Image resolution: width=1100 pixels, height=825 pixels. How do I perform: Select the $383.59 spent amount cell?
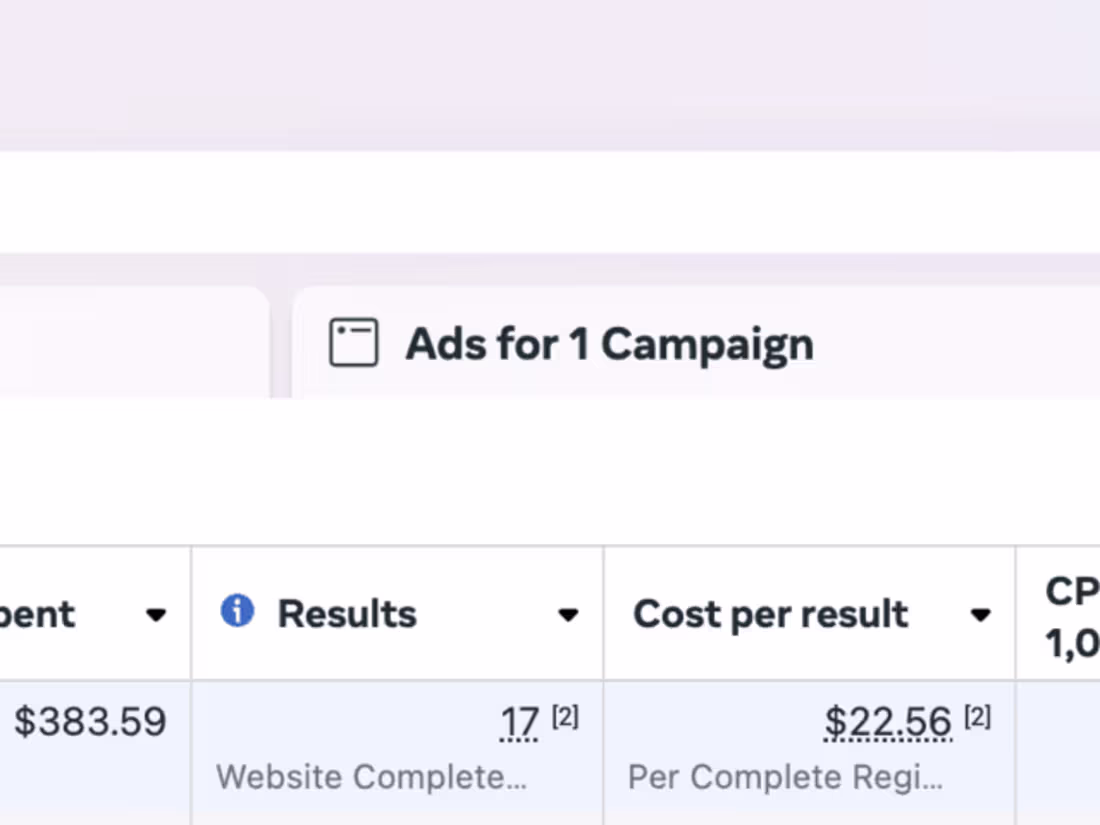pos(91,721)
